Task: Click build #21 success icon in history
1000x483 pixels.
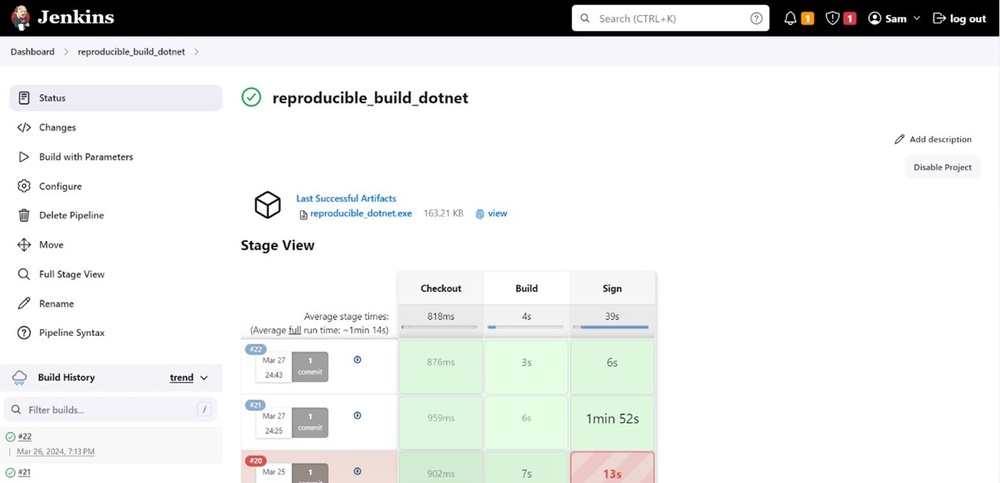Action: [10, 472]
